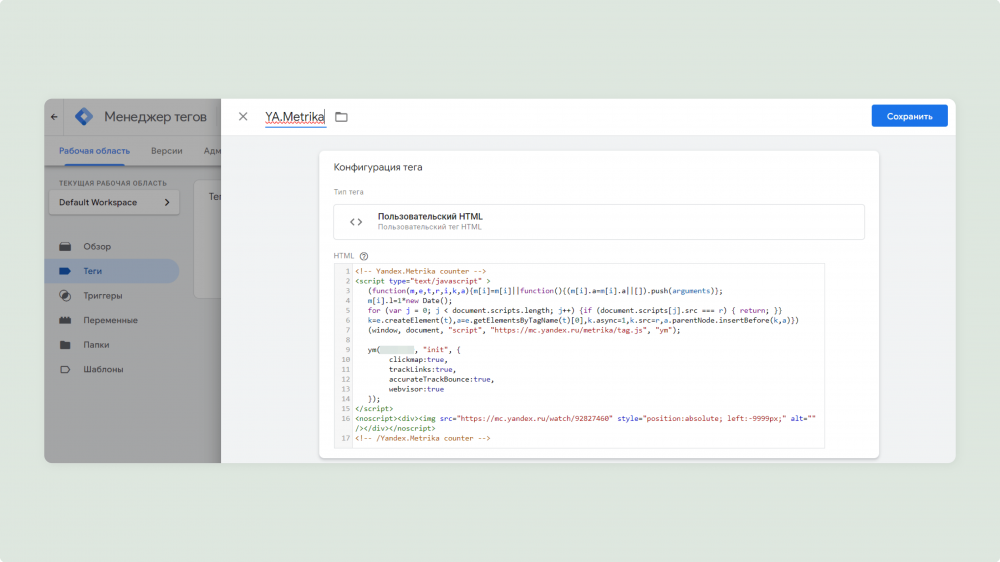Click the Default Workspace chevron arrow
This screenshot has height=562, width=1000.
click(x=167, y=202)
